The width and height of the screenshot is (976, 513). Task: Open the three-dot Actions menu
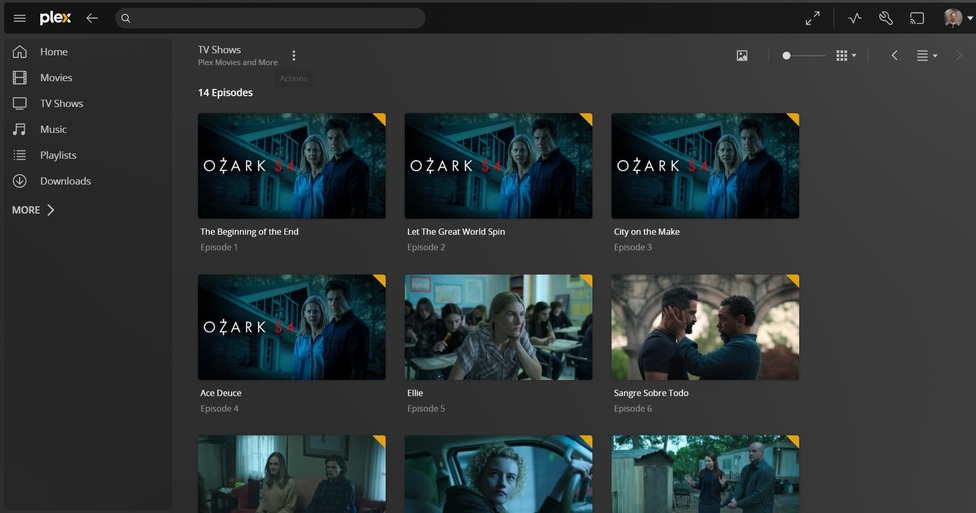tap(294, 55)
